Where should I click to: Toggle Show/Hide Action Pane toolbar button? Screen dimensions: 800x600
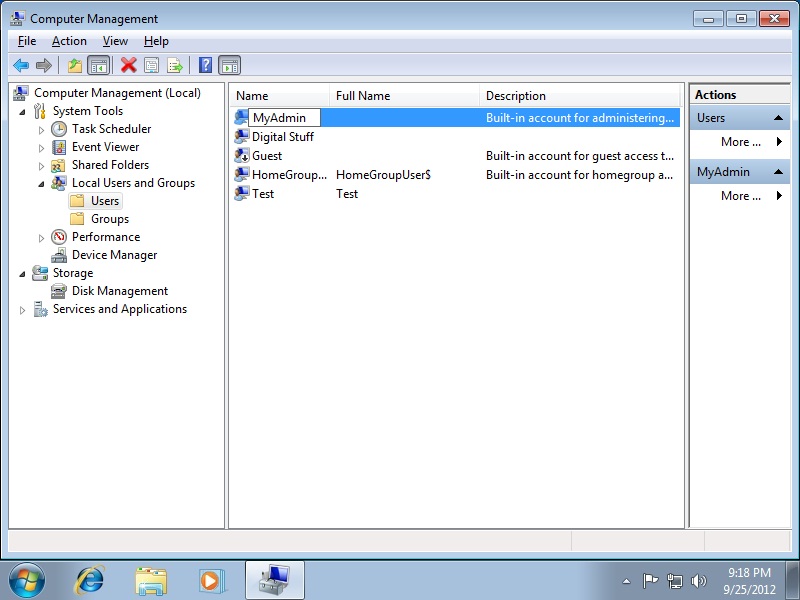coord(230,65)
